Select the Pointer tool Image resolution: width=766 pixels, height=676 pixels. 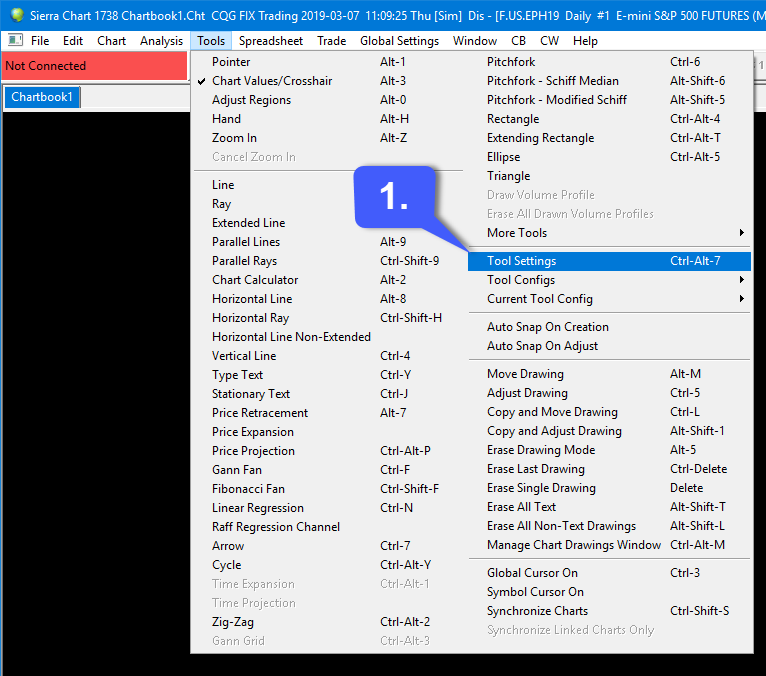[x=326, y=62]
